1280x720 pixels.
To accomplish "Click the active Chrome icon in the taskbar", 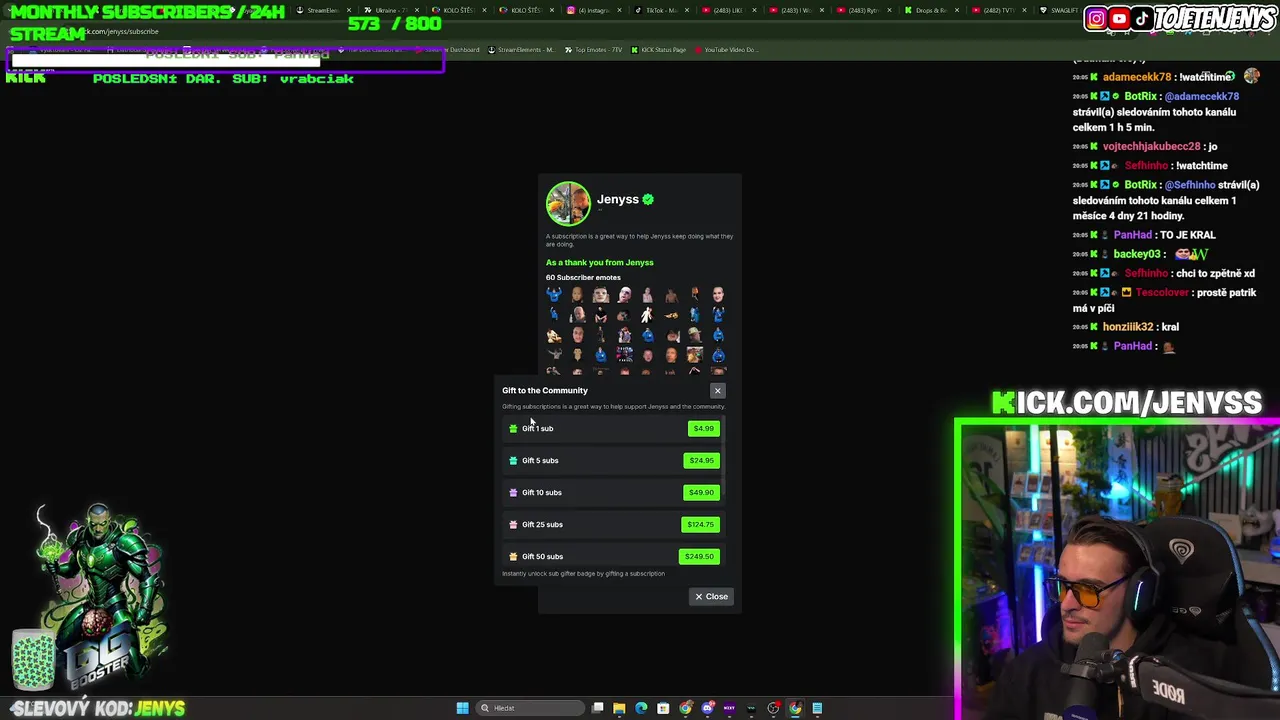I will tap(795, 708).
